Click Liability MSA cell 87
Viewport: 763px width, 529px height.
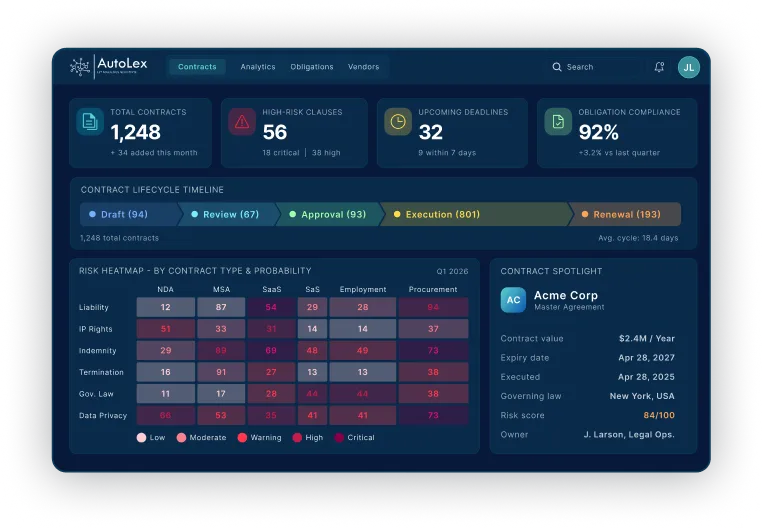tap(221, 307)
